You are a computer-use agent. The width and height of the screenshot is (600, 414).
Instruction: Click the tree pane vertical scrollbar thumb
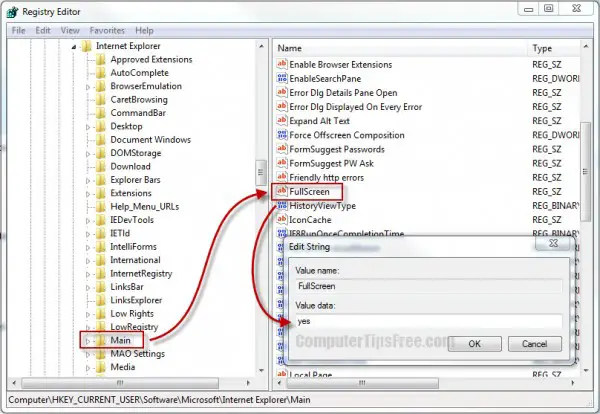[x=261, y=173]
